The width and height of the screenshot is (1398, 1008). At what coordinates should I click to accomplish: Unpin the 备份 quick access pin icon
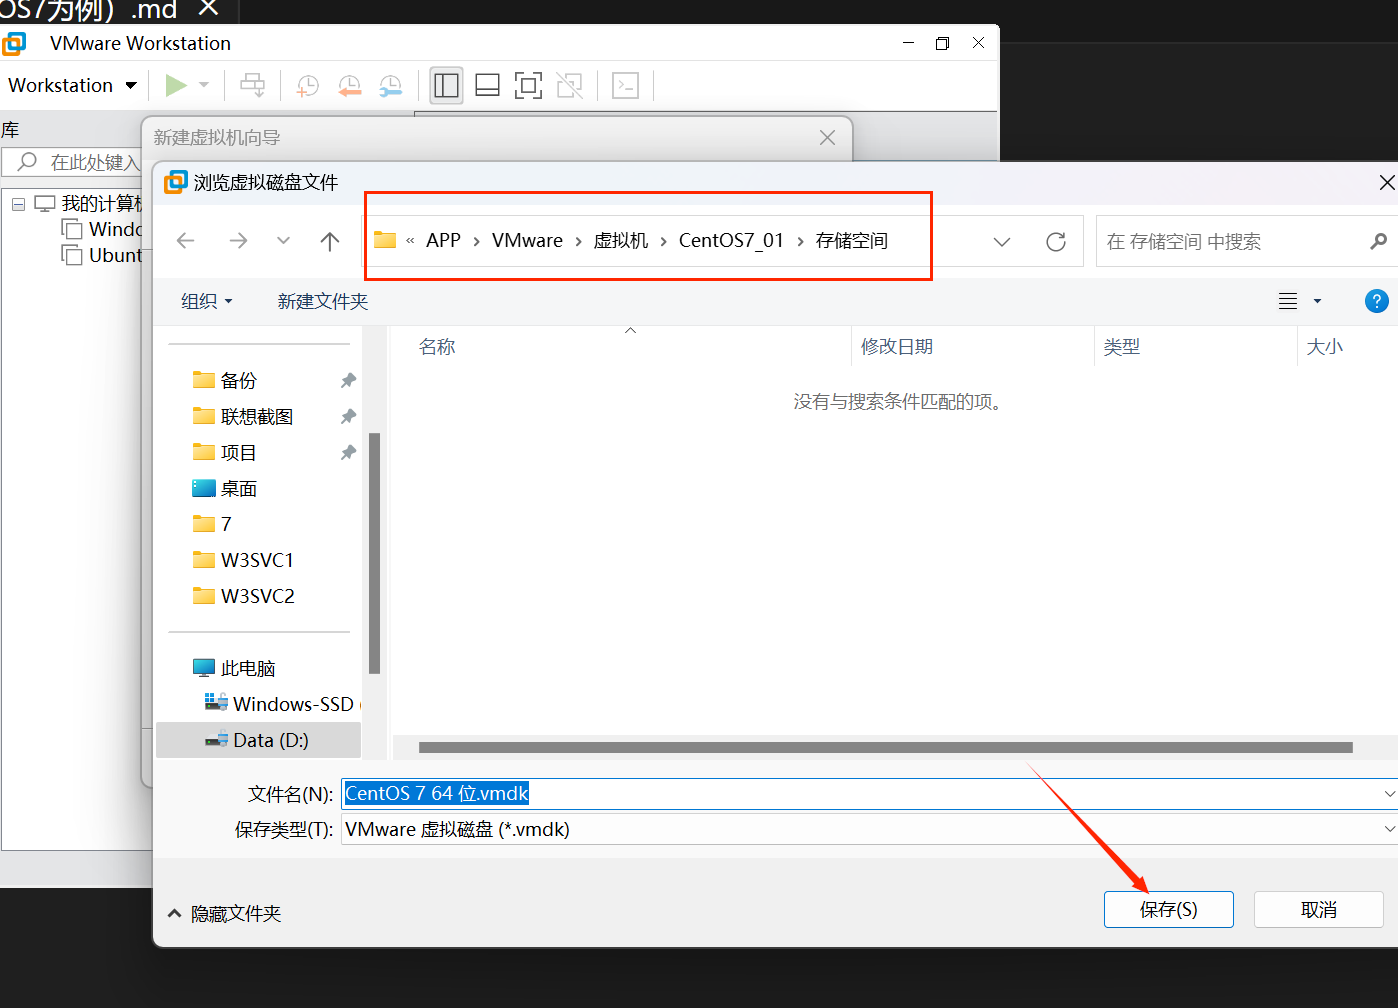pos(348,380)
